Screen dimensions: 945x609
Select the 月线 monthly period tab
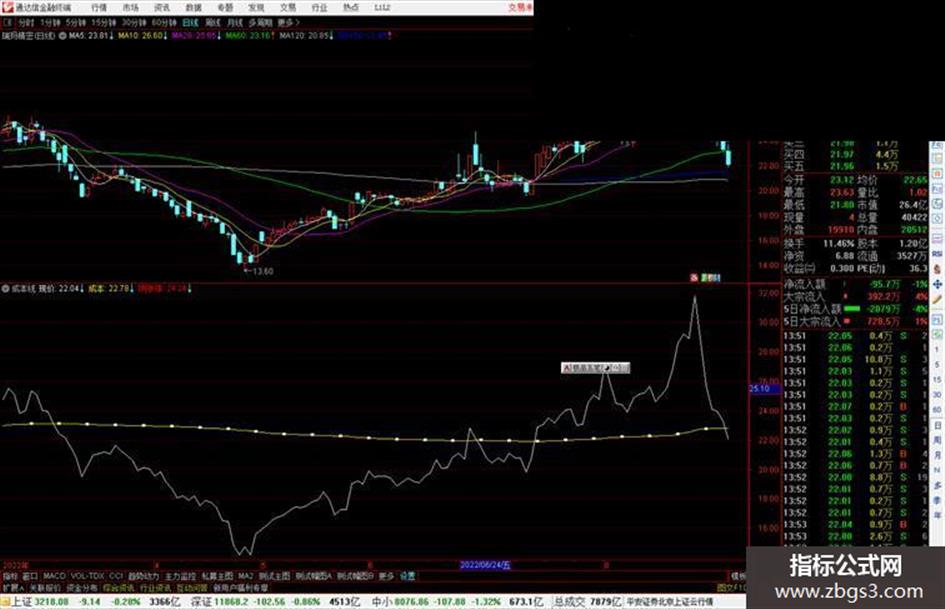pos(234,22)
